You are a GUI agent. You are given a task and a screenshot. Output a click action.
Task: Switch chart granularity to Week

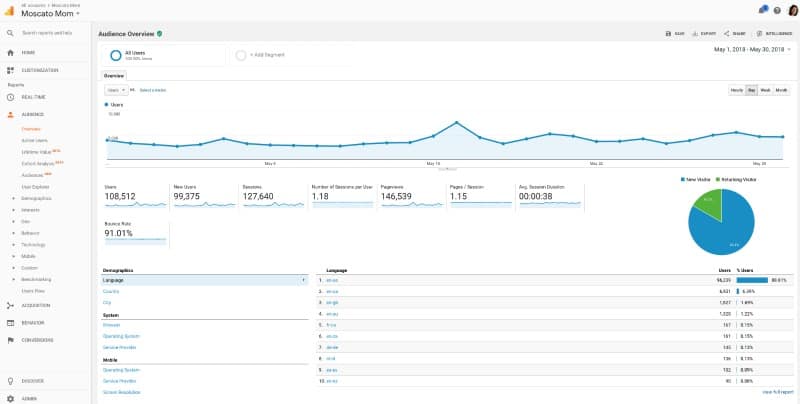(x=765, y=90)
